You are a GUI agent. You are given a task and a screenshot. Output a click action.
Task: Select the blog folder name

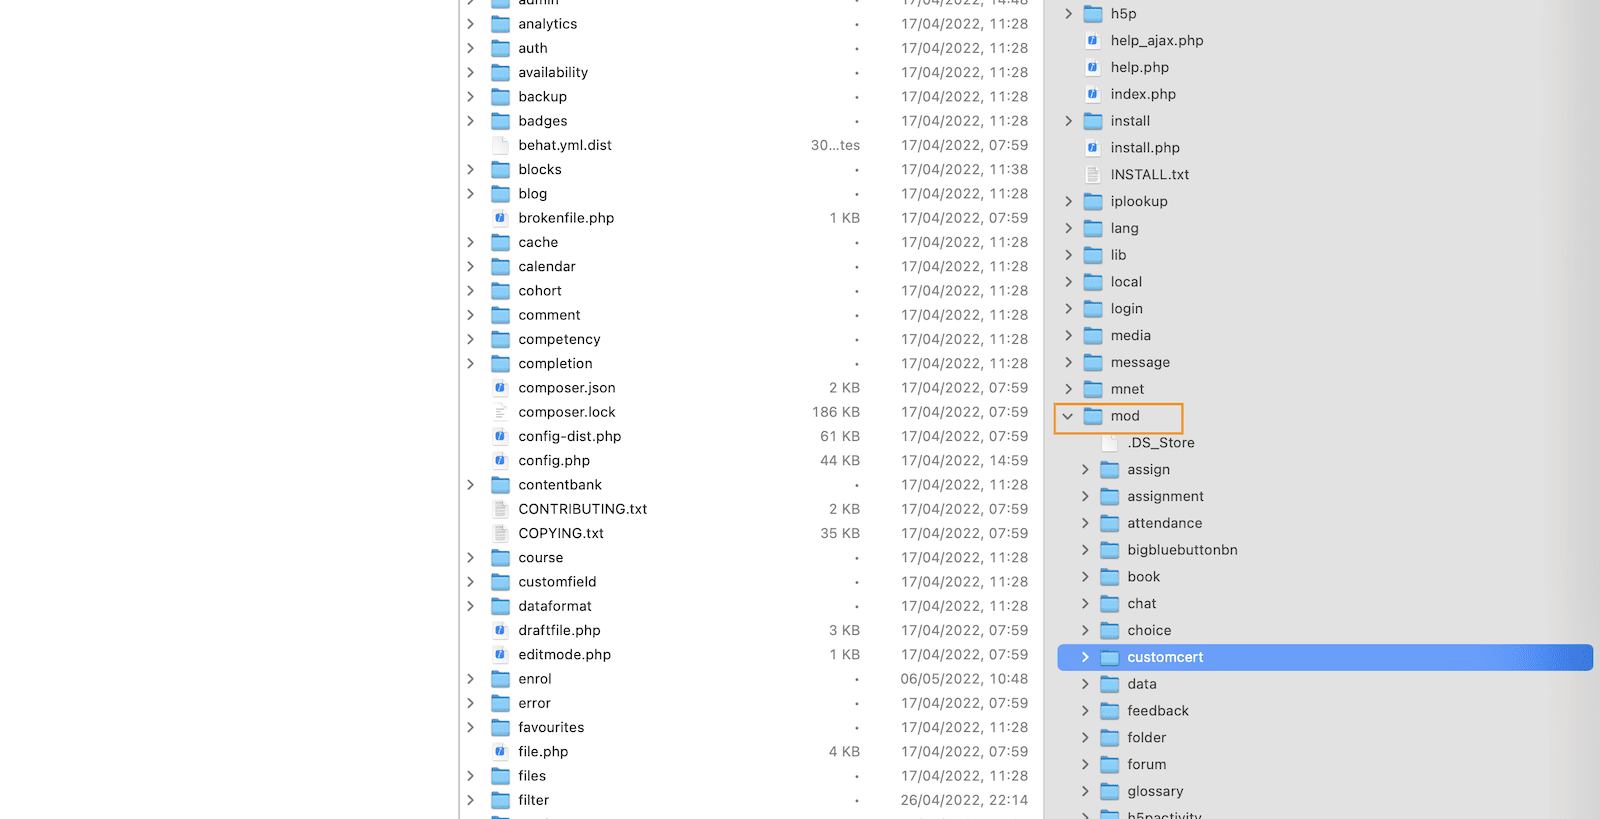coord(533,194)
